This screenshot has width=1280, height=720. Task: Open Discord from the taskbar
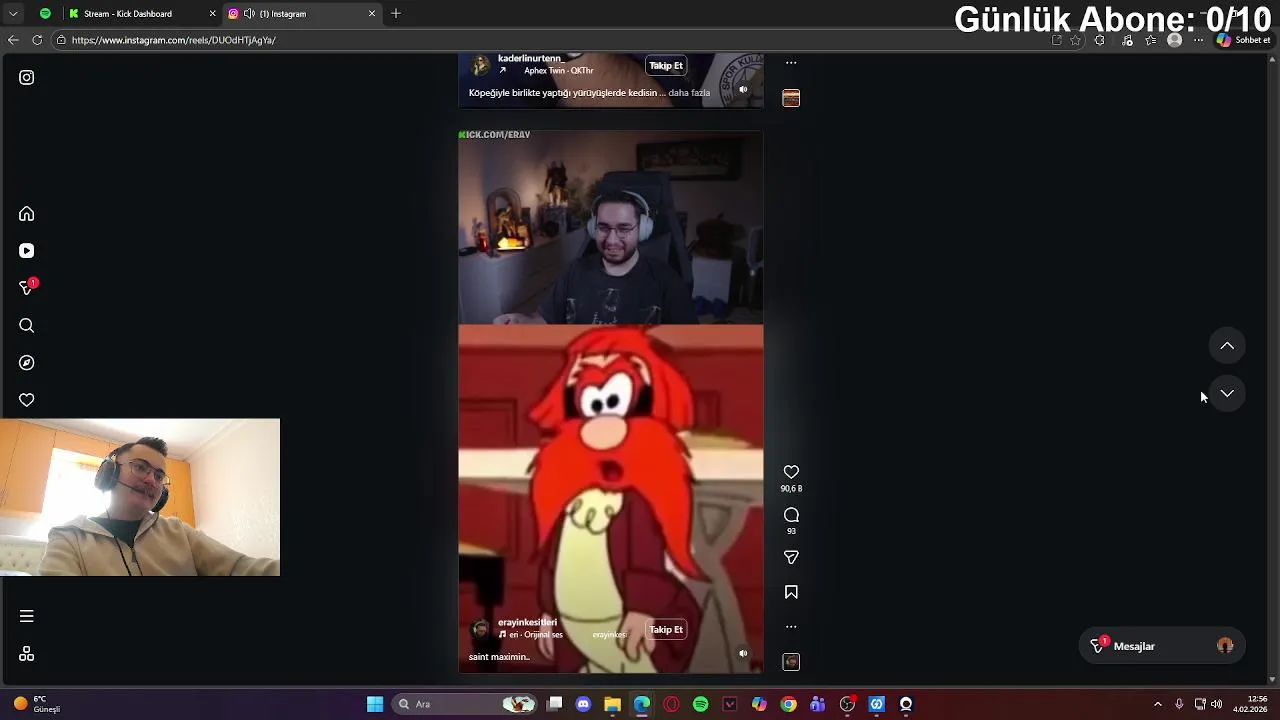tap(584, 704)
